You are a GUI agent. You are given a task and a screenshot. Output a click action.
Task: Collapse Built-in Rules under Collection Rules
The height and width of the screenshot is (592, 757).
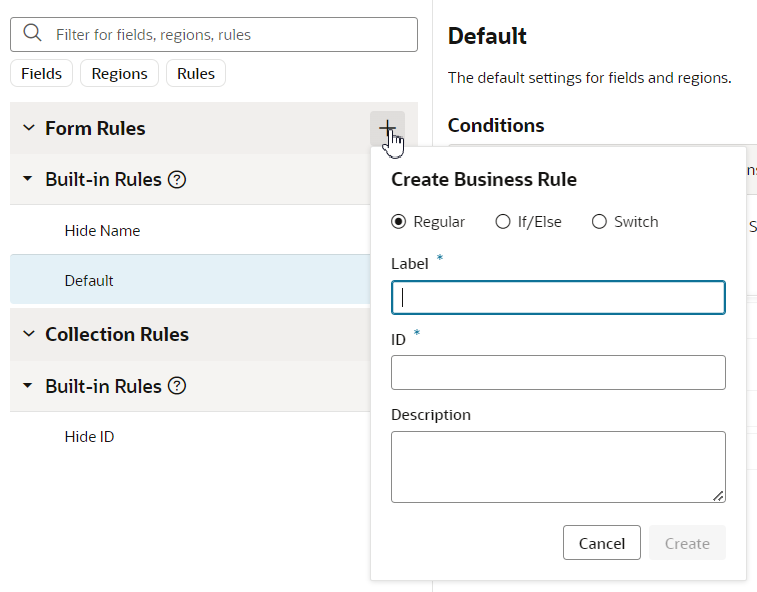click(28, 386)
